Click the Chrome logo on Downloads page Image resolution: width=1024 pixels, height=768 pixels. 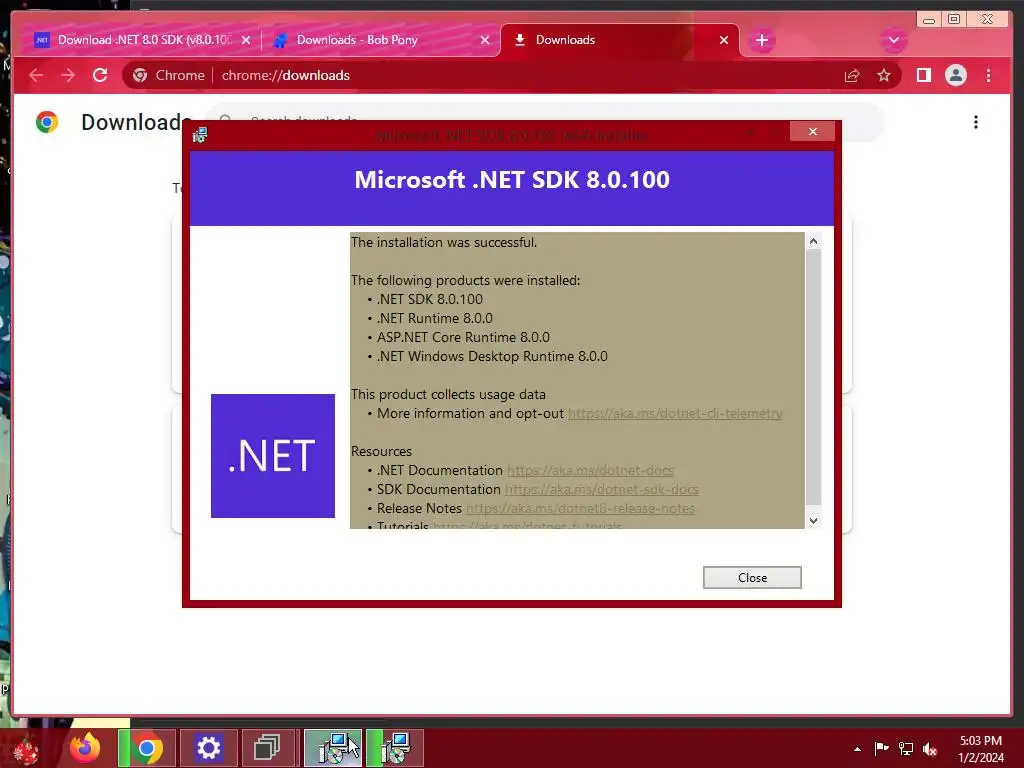coord(47,122)
